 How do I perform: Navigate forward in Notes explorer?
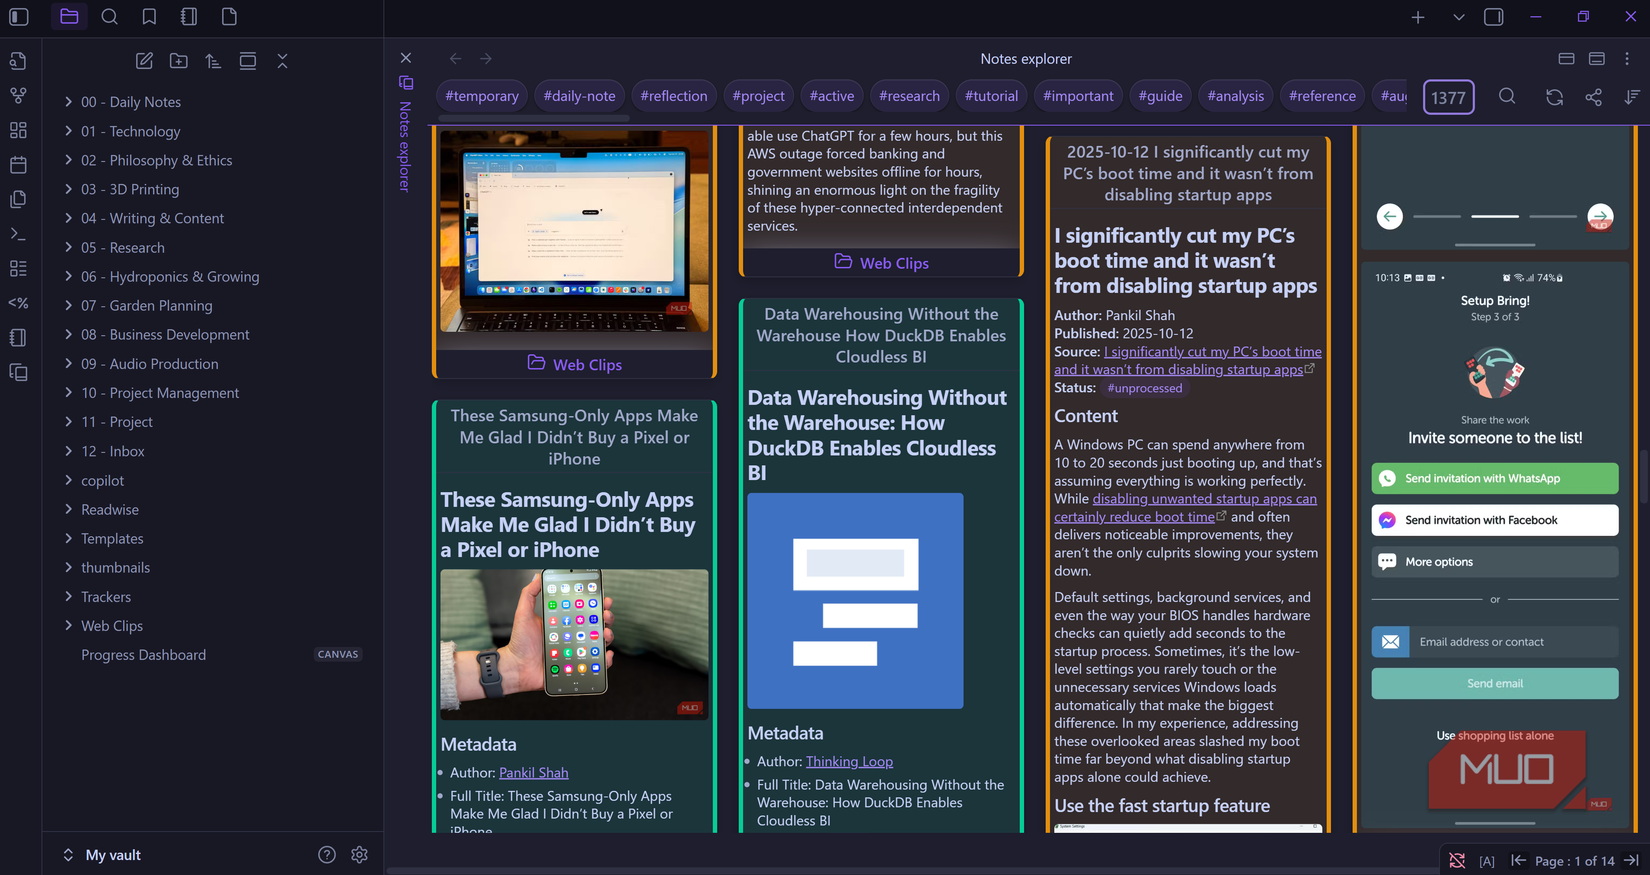pyautogui.click(x=486, y=59)
